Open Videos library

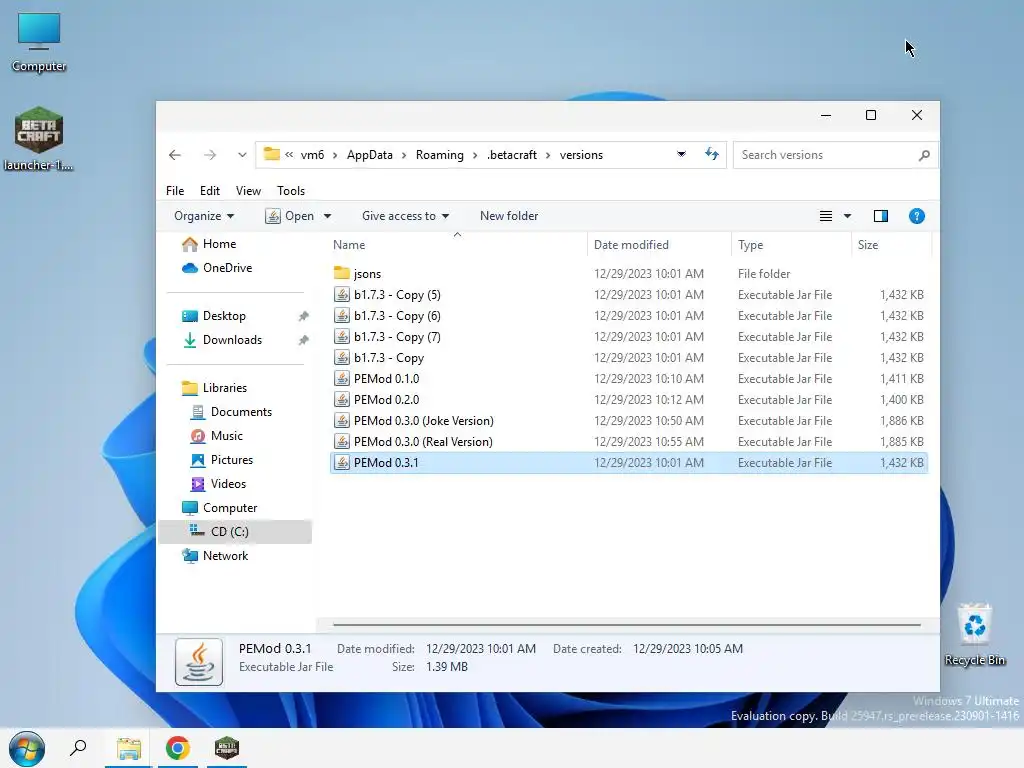(x=217, y=484)
